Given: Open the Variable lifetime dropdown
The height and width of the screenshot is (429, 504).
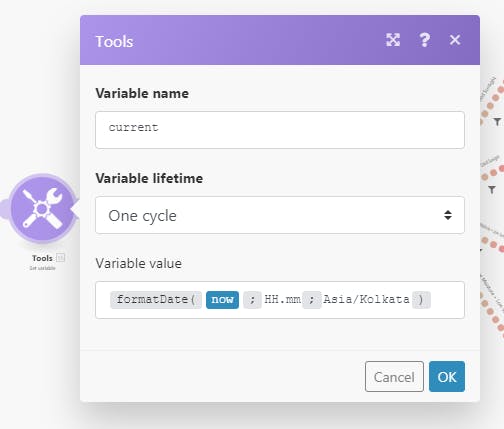Looking at the screenshot, I should point(280,215).
